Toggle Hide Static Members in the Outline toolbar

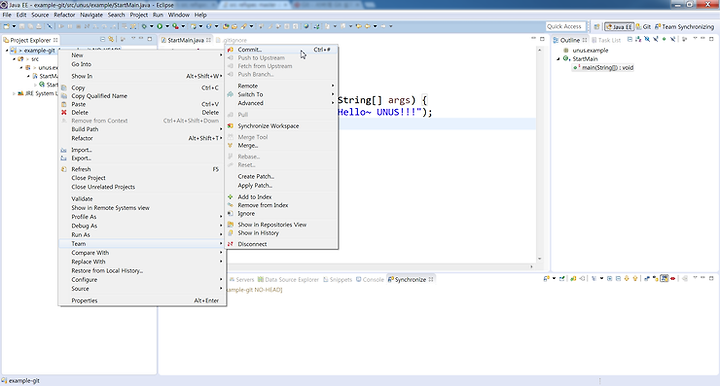(x=656, y=39)
